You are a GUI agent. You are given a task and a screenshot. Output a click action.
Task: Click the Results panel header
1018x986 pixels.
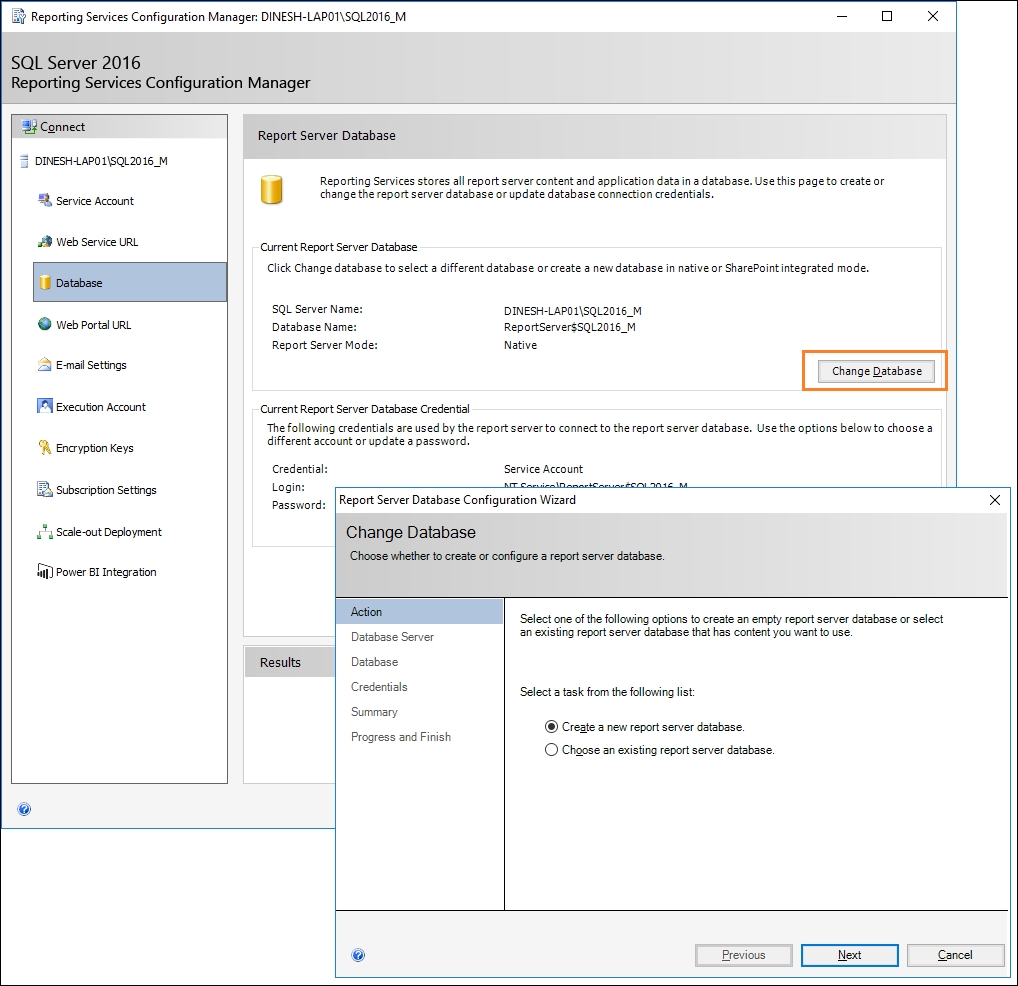[x=290, y=662]
